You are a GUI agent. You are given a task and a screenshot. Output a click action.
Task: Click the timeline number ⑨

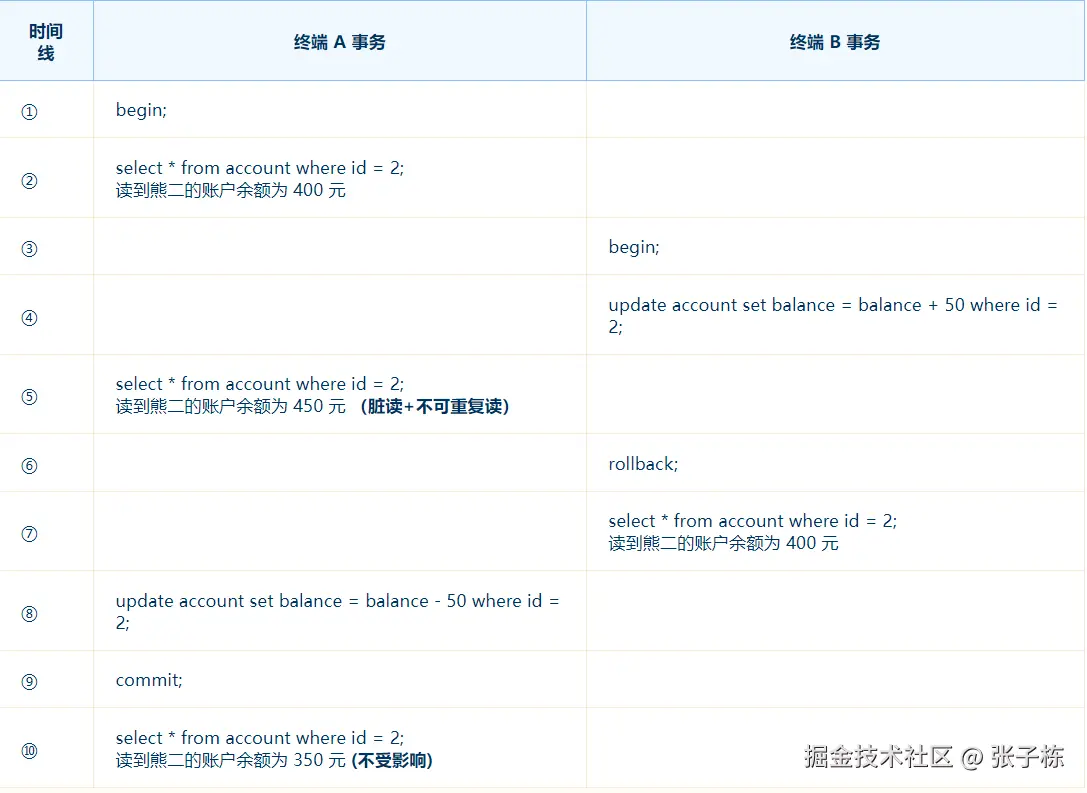click(x=29, y=682)
